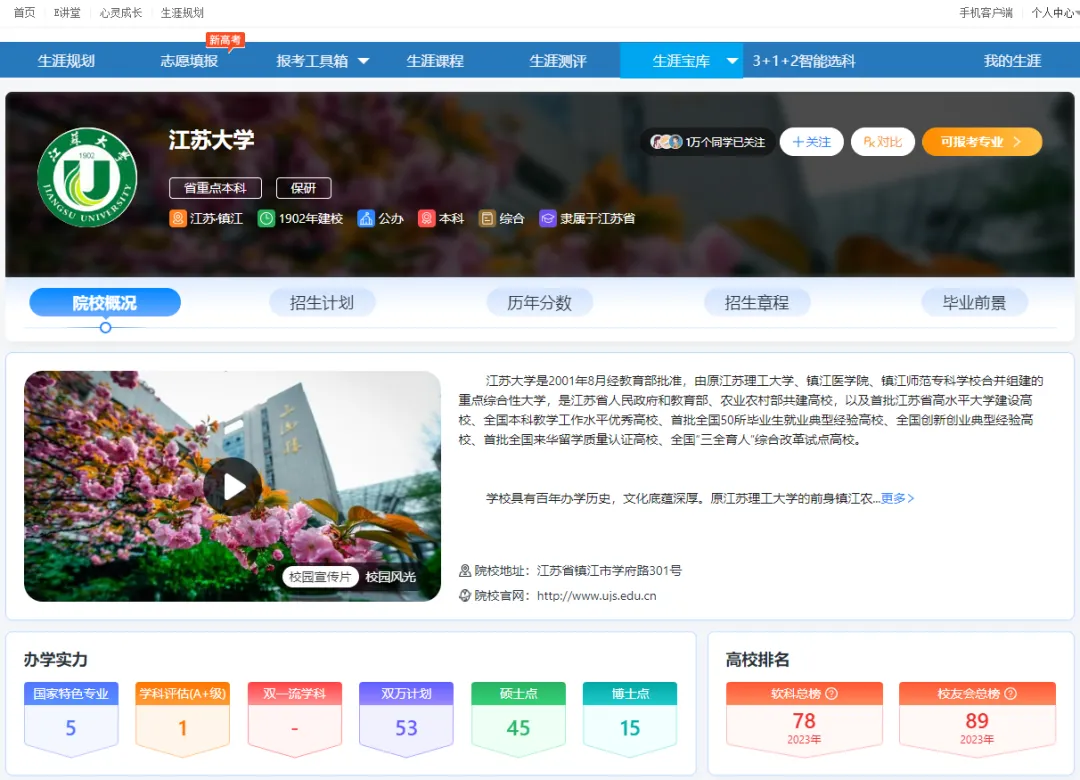Click the address text 江苏省镇江市学府路301号
Image resolution: width=1080 pixels, height=780 pixels.
pyautogui.click(x=609, y=571)
